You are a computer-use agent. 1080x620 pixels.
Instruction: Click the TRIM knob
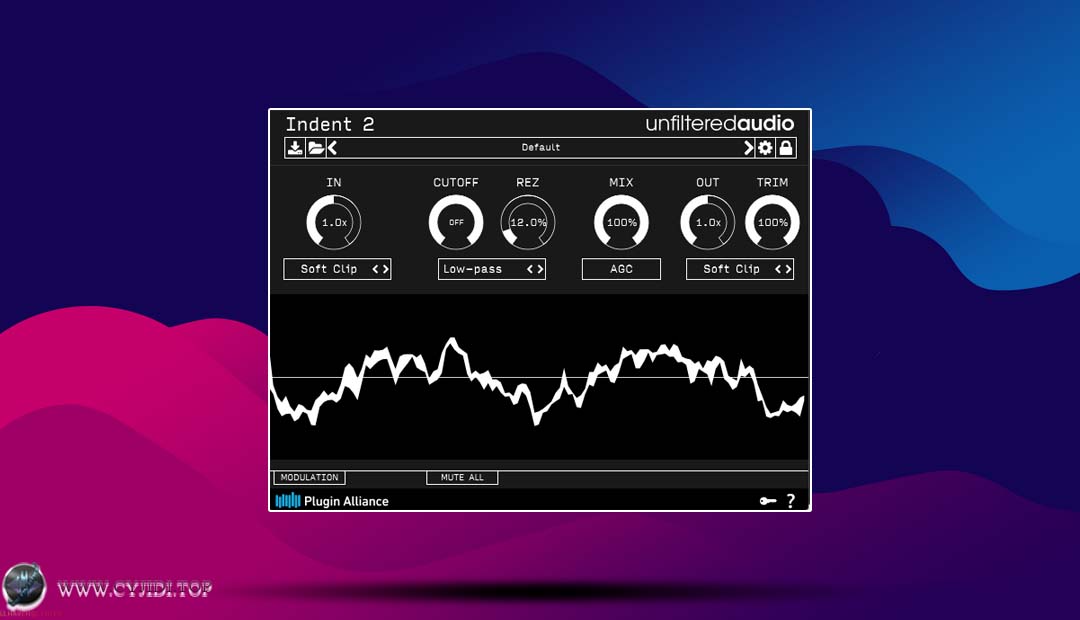pos(772,222)
